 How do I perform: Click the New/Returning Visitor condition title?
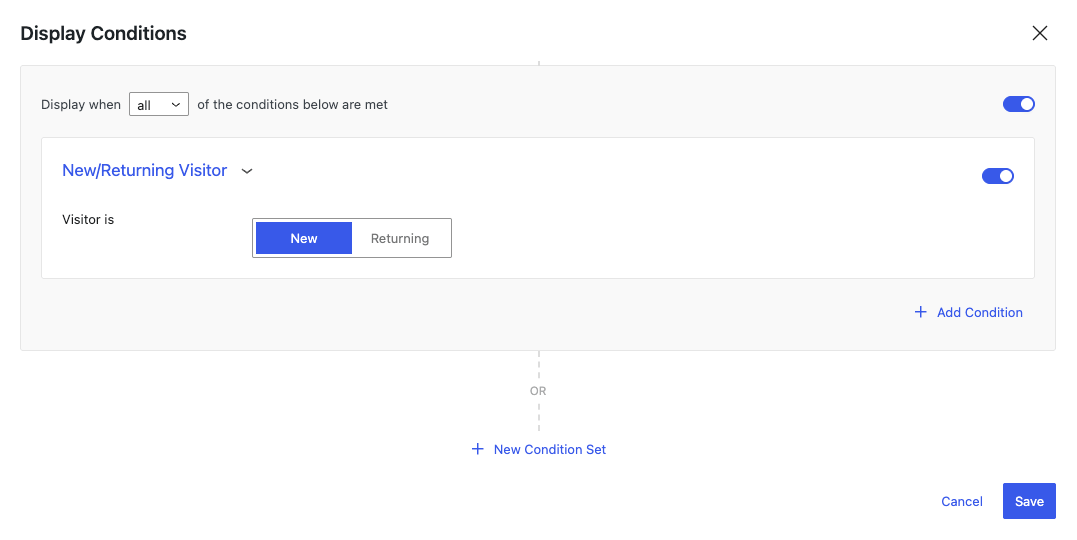pyautogui.click(x=144, y=170)
